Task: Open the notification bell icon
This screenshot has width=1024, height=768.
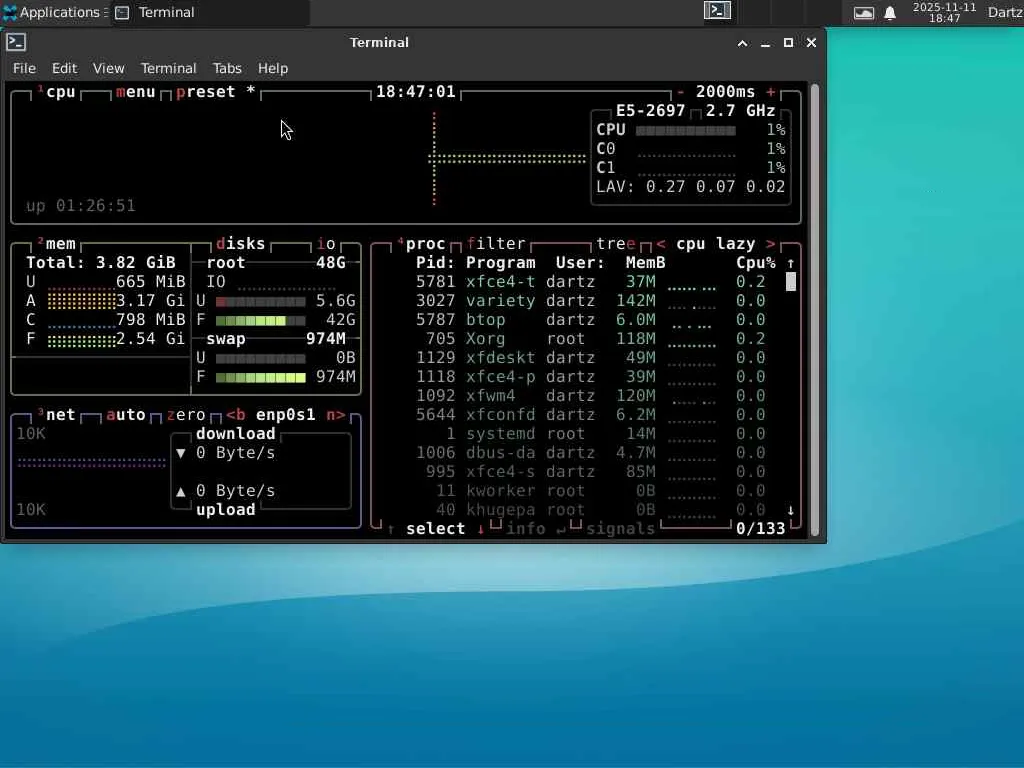Action: pyautogui.click(x=889, y=13)
